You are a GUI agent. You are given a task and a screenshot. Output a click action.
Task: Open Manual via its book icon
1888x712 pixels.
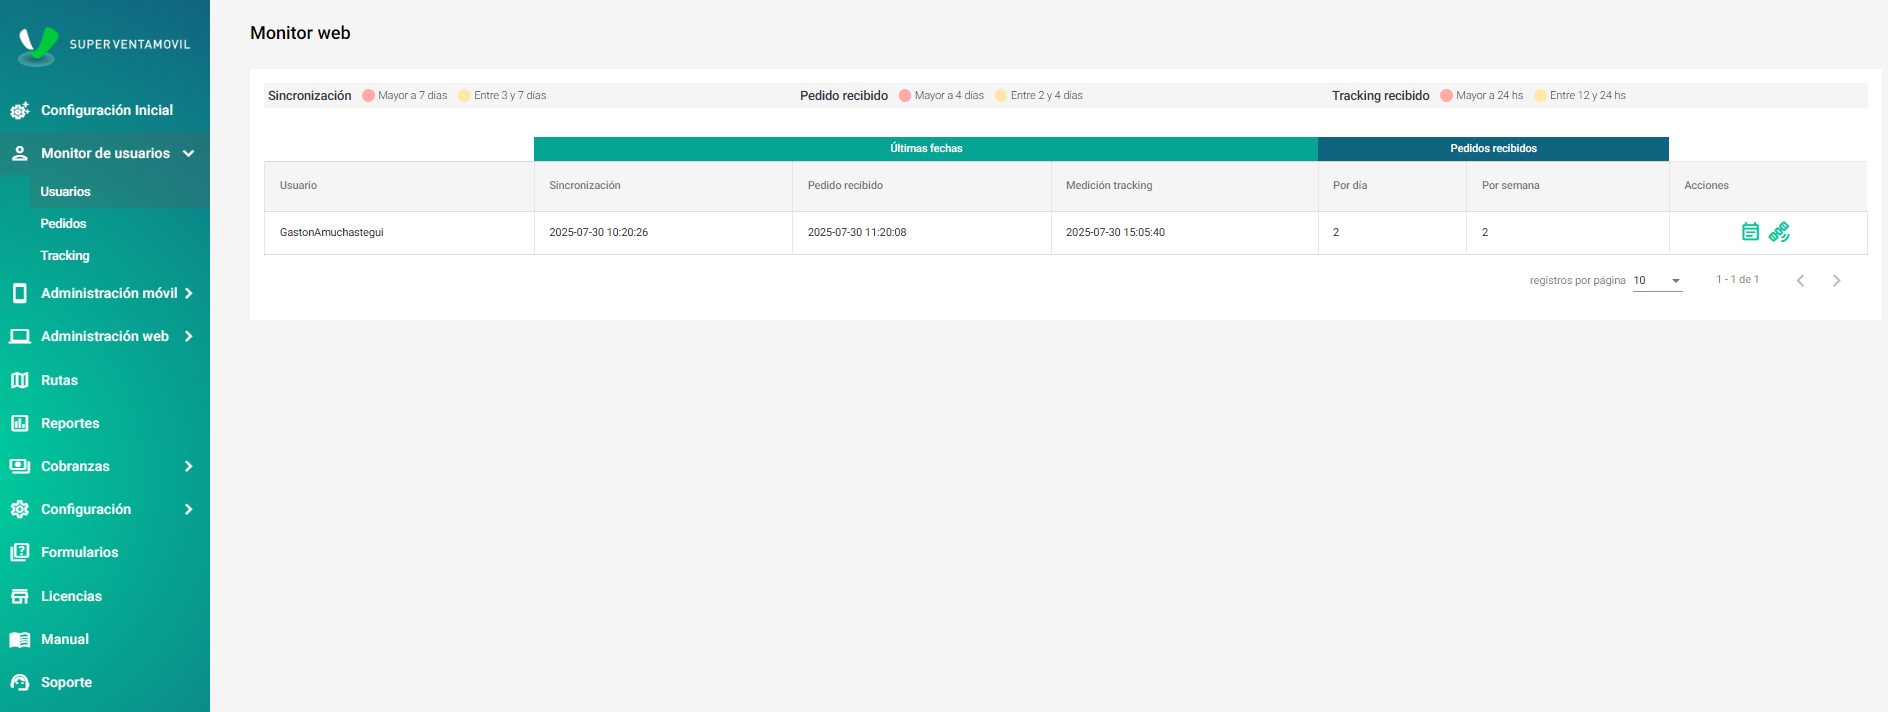point(19,639)
